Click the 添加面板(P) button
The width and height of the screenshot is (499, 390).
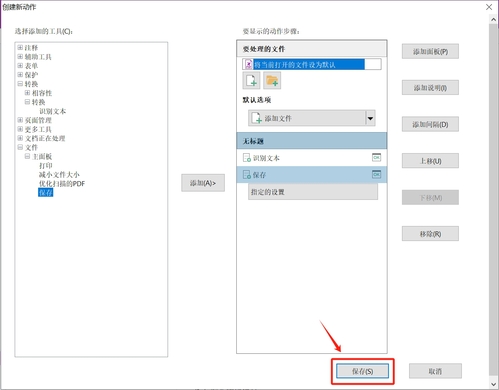pos(430,51)
